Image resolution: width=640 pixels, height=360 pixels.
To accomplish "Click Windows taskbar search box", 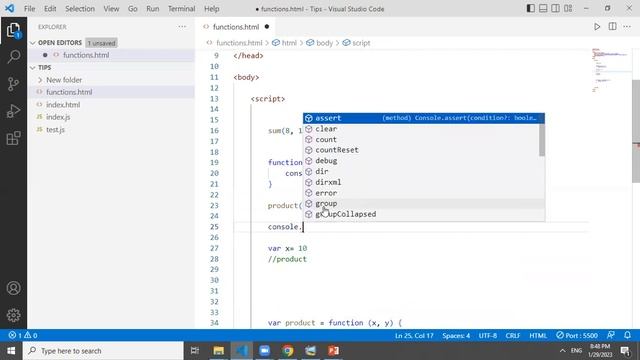I will 103,351.
